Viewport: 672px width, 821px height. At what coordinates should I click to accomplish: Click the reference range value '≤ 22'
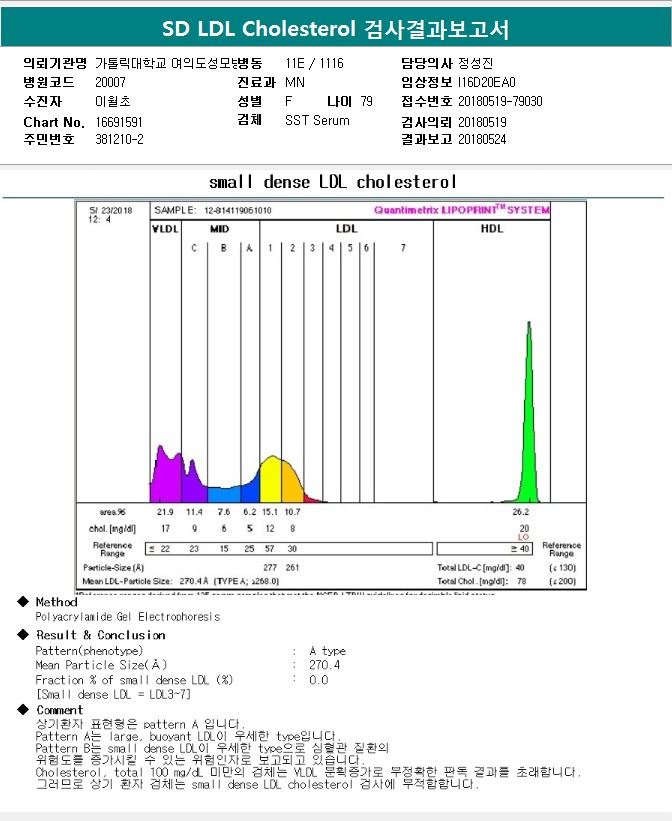159,549
